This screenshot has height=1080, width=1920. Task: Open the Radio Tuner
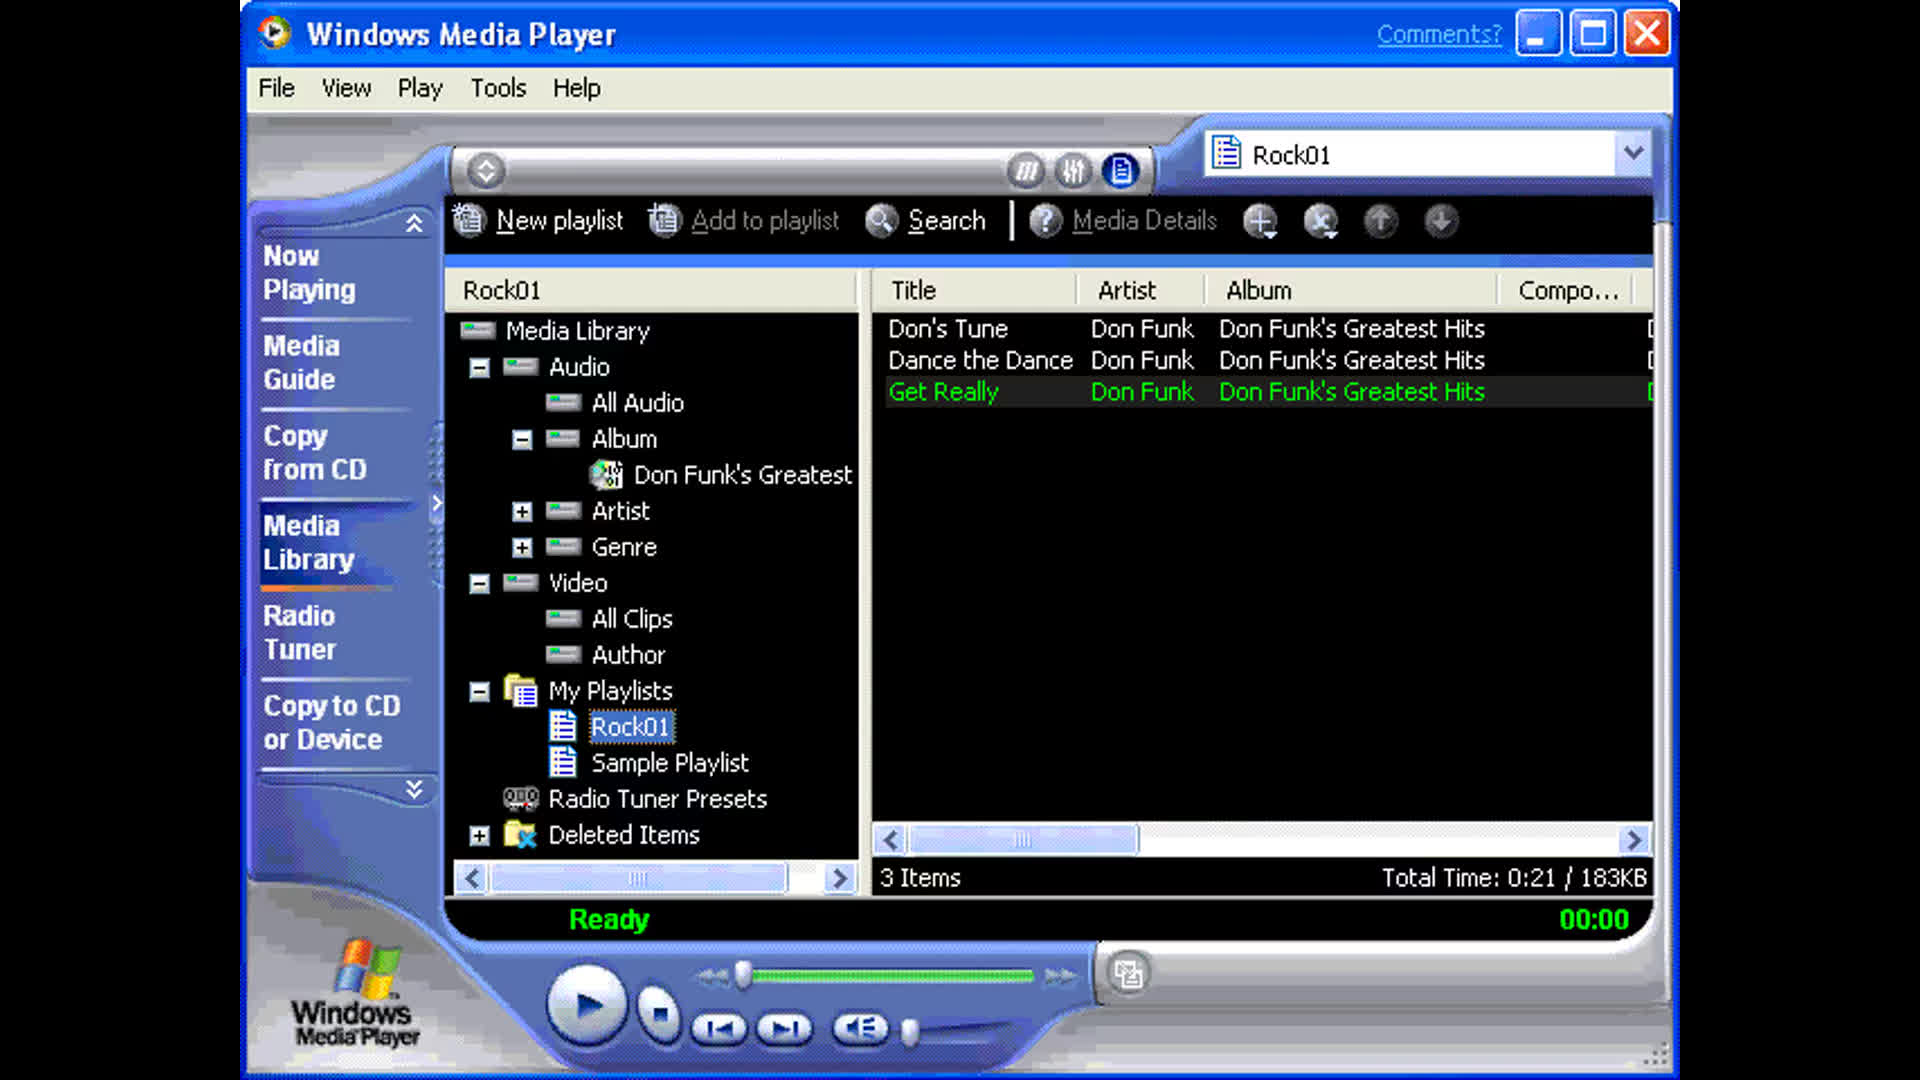pos(299,633)
